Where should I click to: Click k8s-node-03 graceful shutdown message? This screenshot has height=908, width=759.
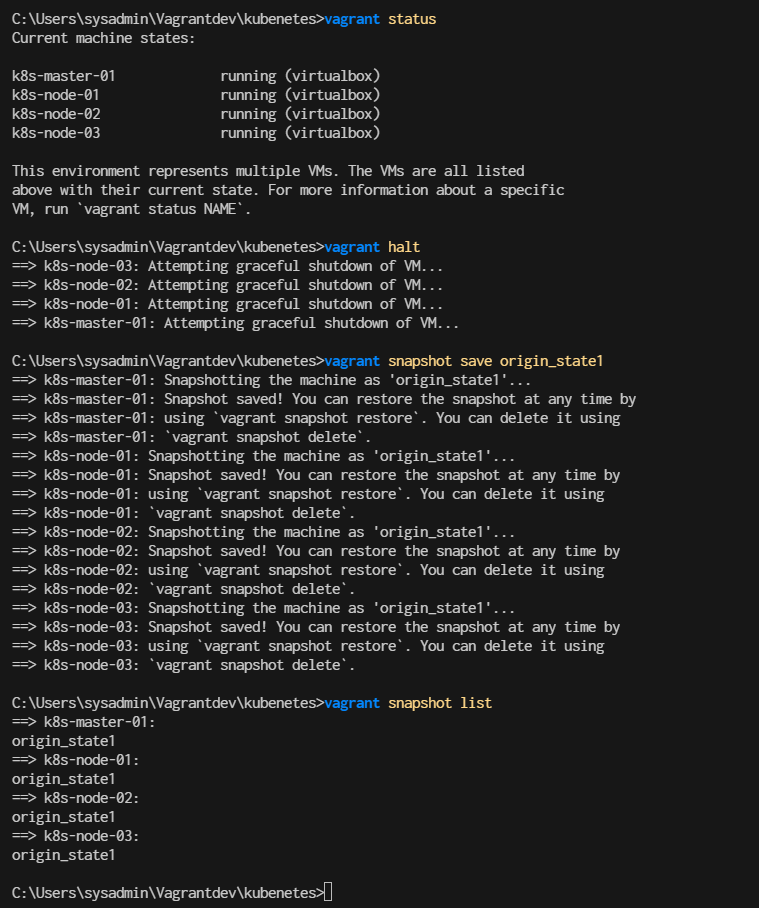click(x=227, y=266)
